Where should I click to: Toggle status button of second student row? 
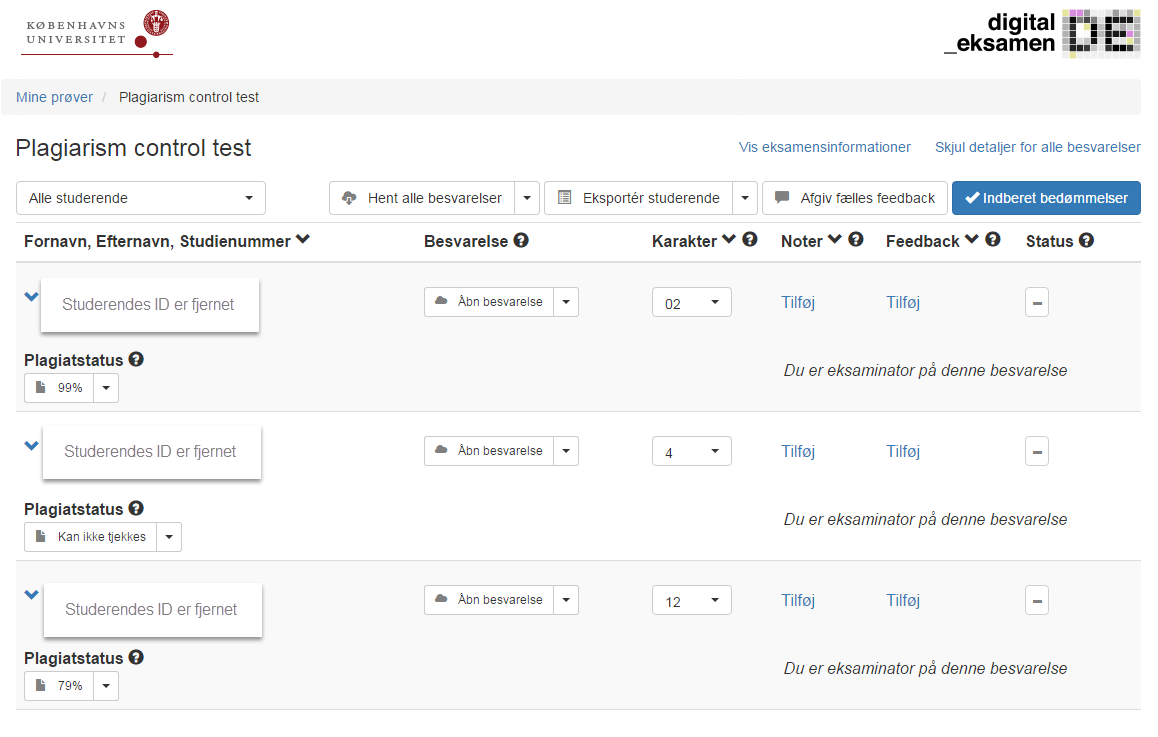(x=1037, y=451)
